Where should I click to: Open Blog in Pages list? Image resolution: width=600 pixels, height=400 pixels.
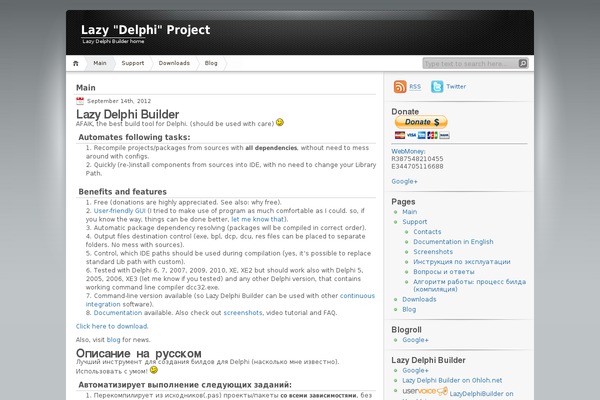click(409, 309)
